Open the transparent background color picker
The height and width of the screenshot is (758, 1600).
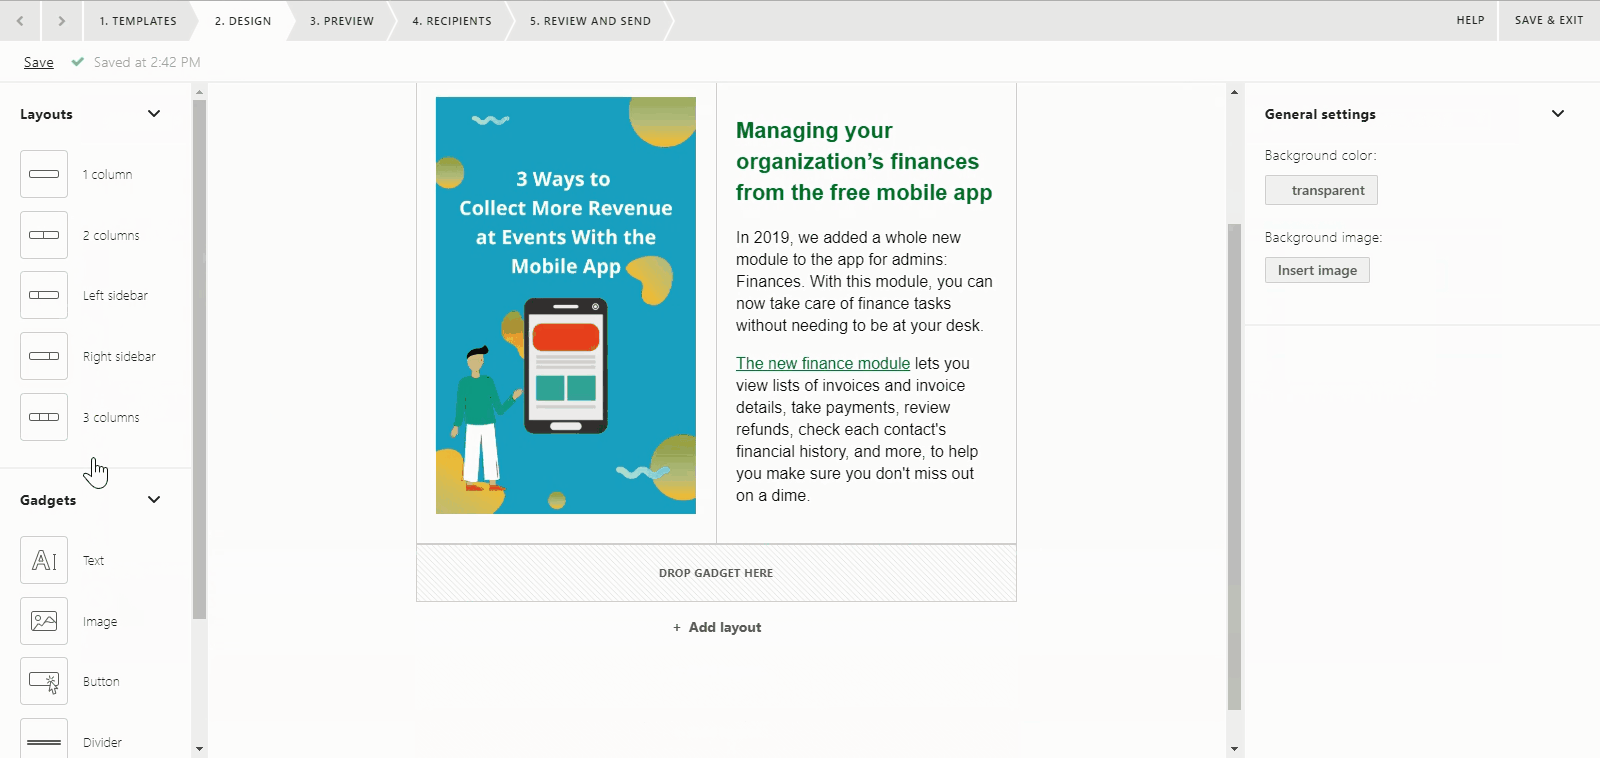(1321, 190)
